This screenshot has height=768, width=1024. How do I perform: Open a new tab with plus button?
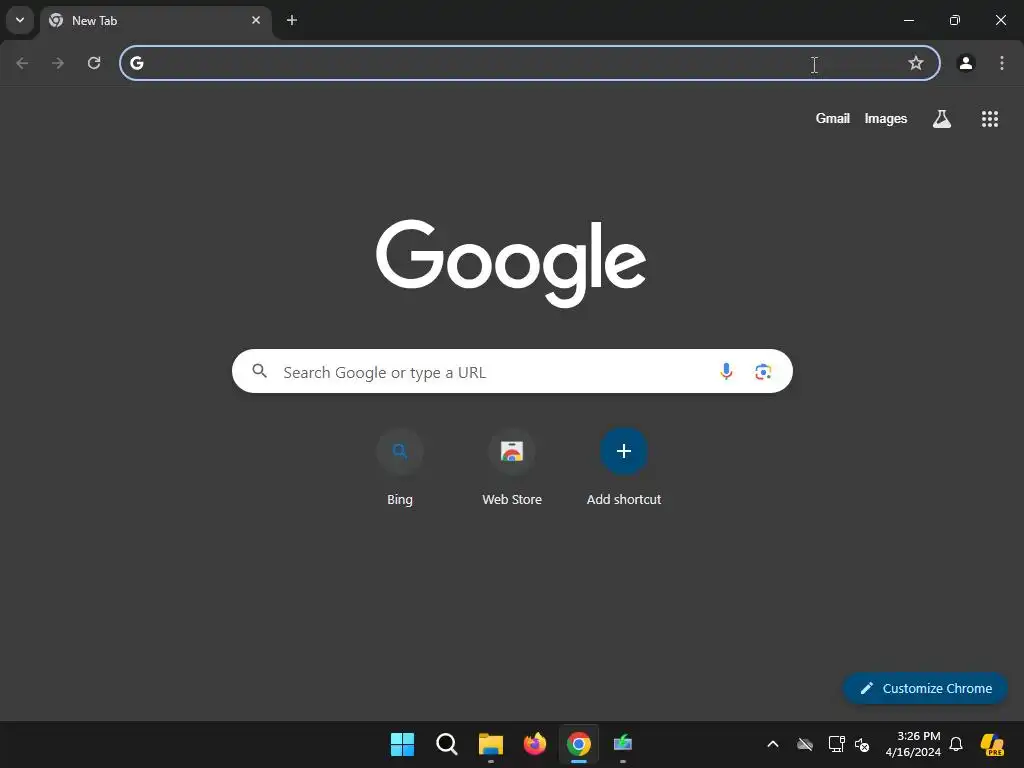point(292,20)
